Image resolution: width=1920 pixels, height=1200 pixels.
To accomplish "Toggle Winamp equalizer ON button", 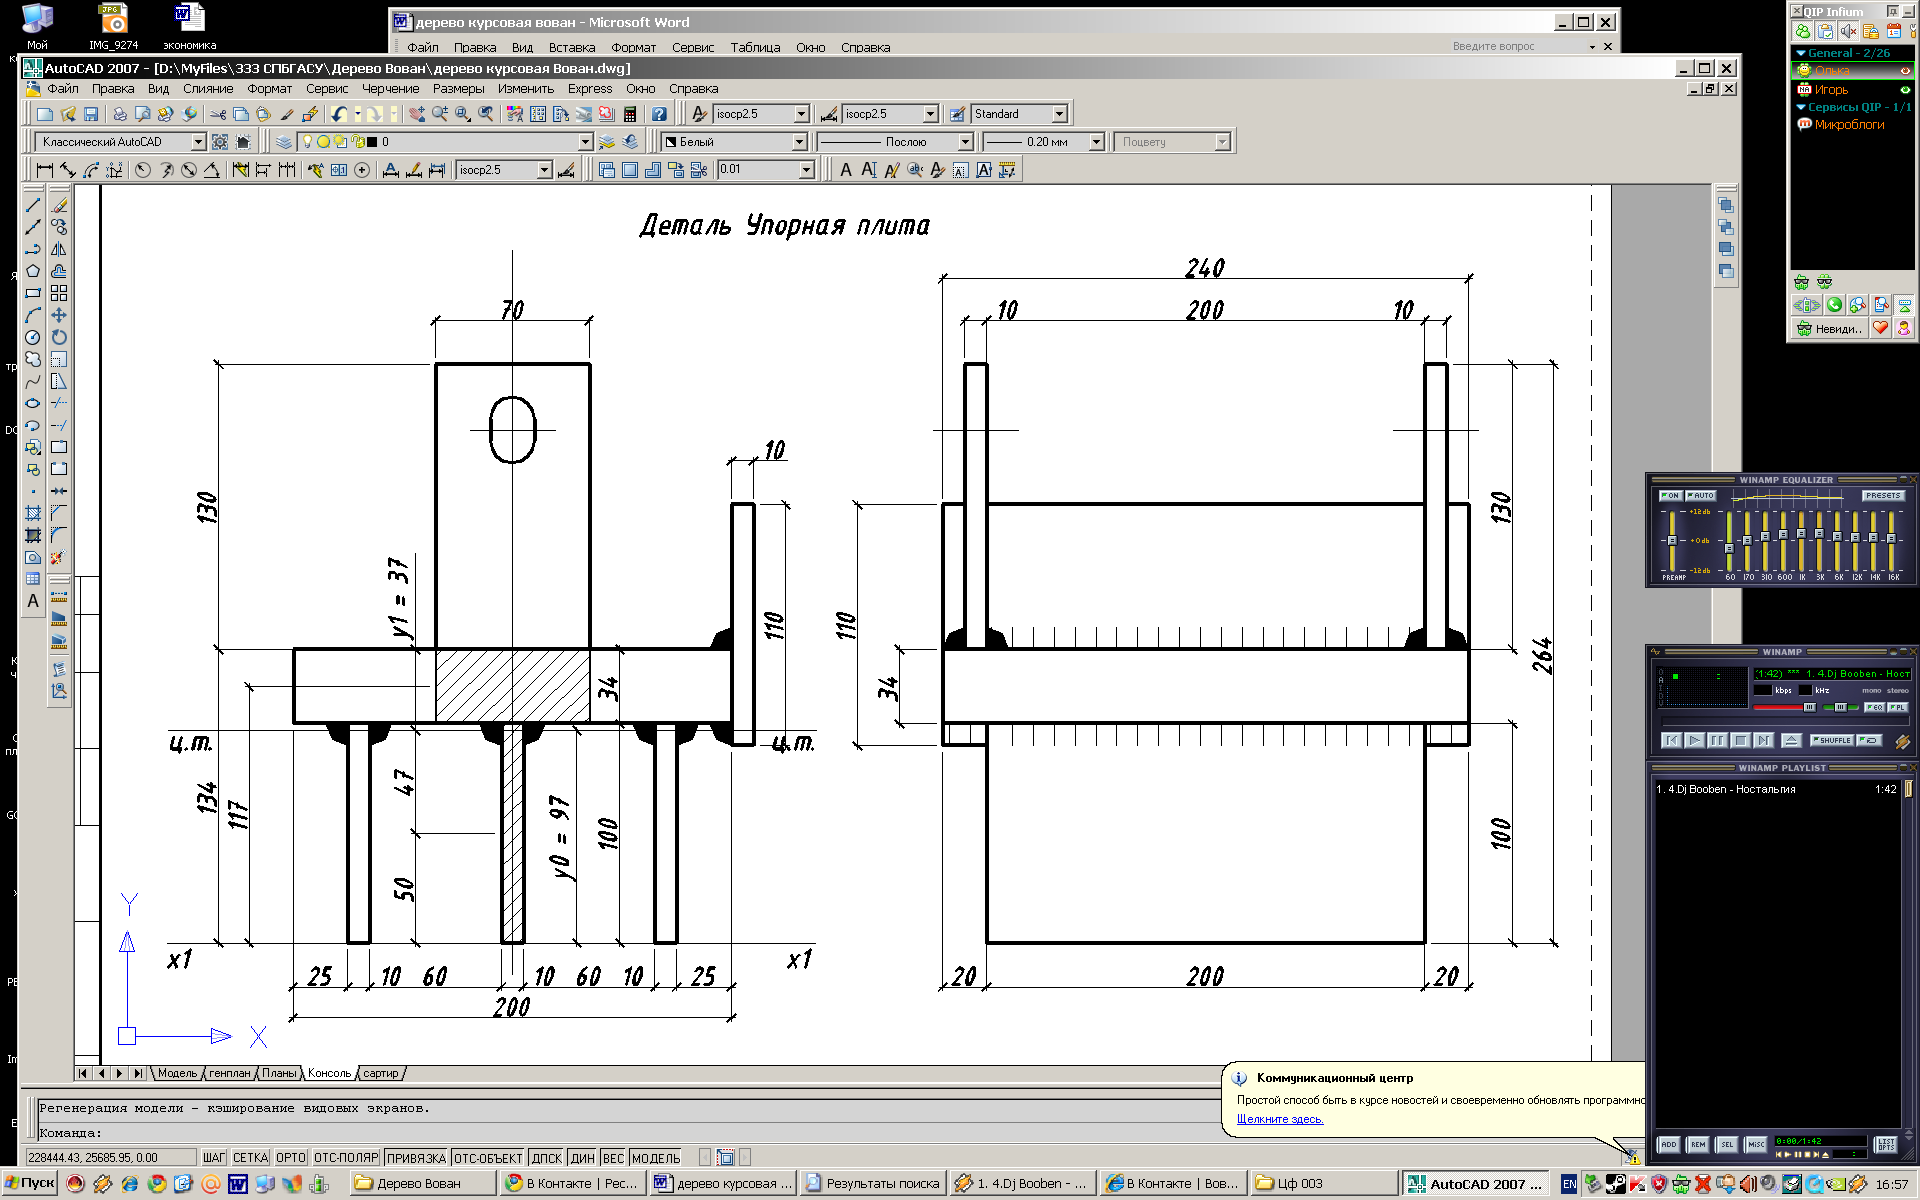I will (1670, 496).
